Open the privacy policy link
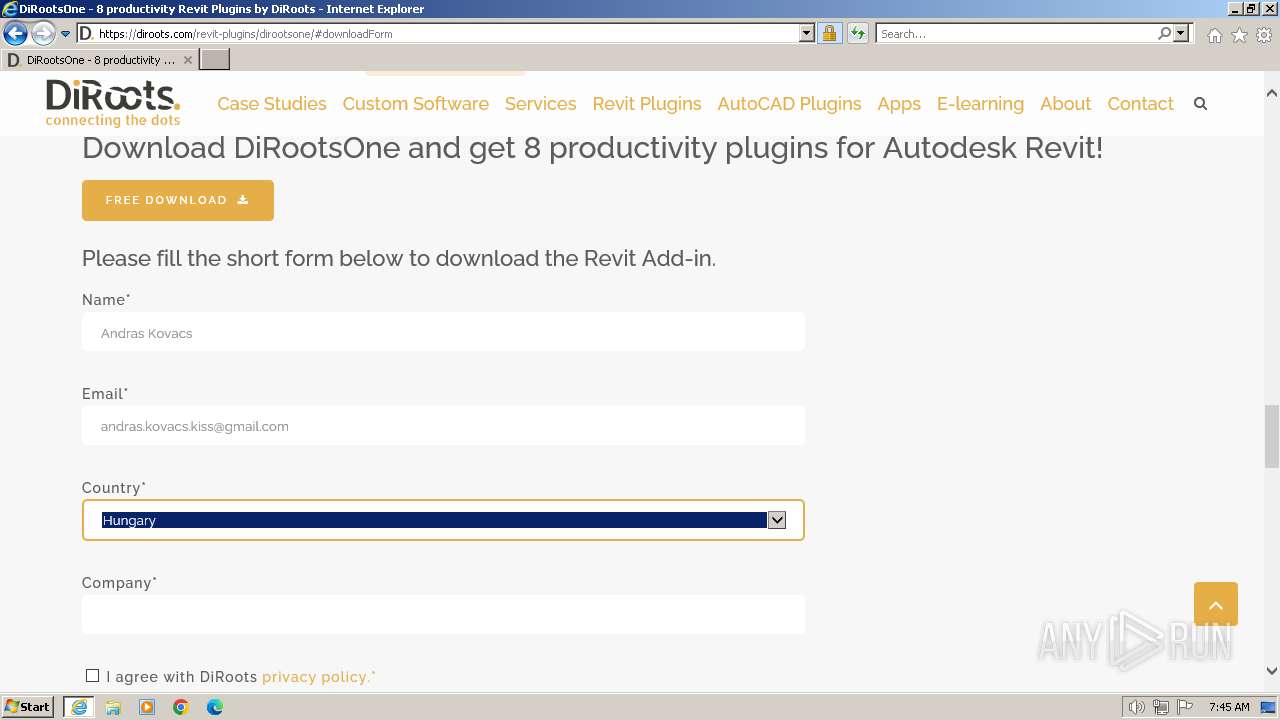Screen dimensions: 1280x720 [316, 677]
